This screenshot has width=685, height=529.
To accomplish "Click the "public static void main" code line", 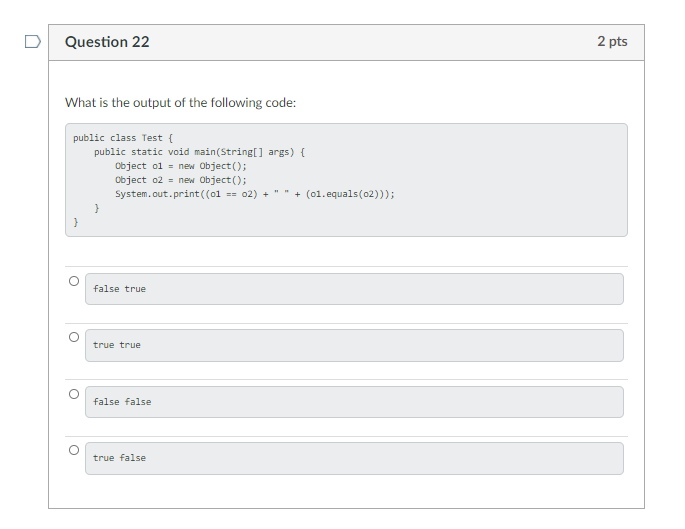I will click(x=199, y=152).
